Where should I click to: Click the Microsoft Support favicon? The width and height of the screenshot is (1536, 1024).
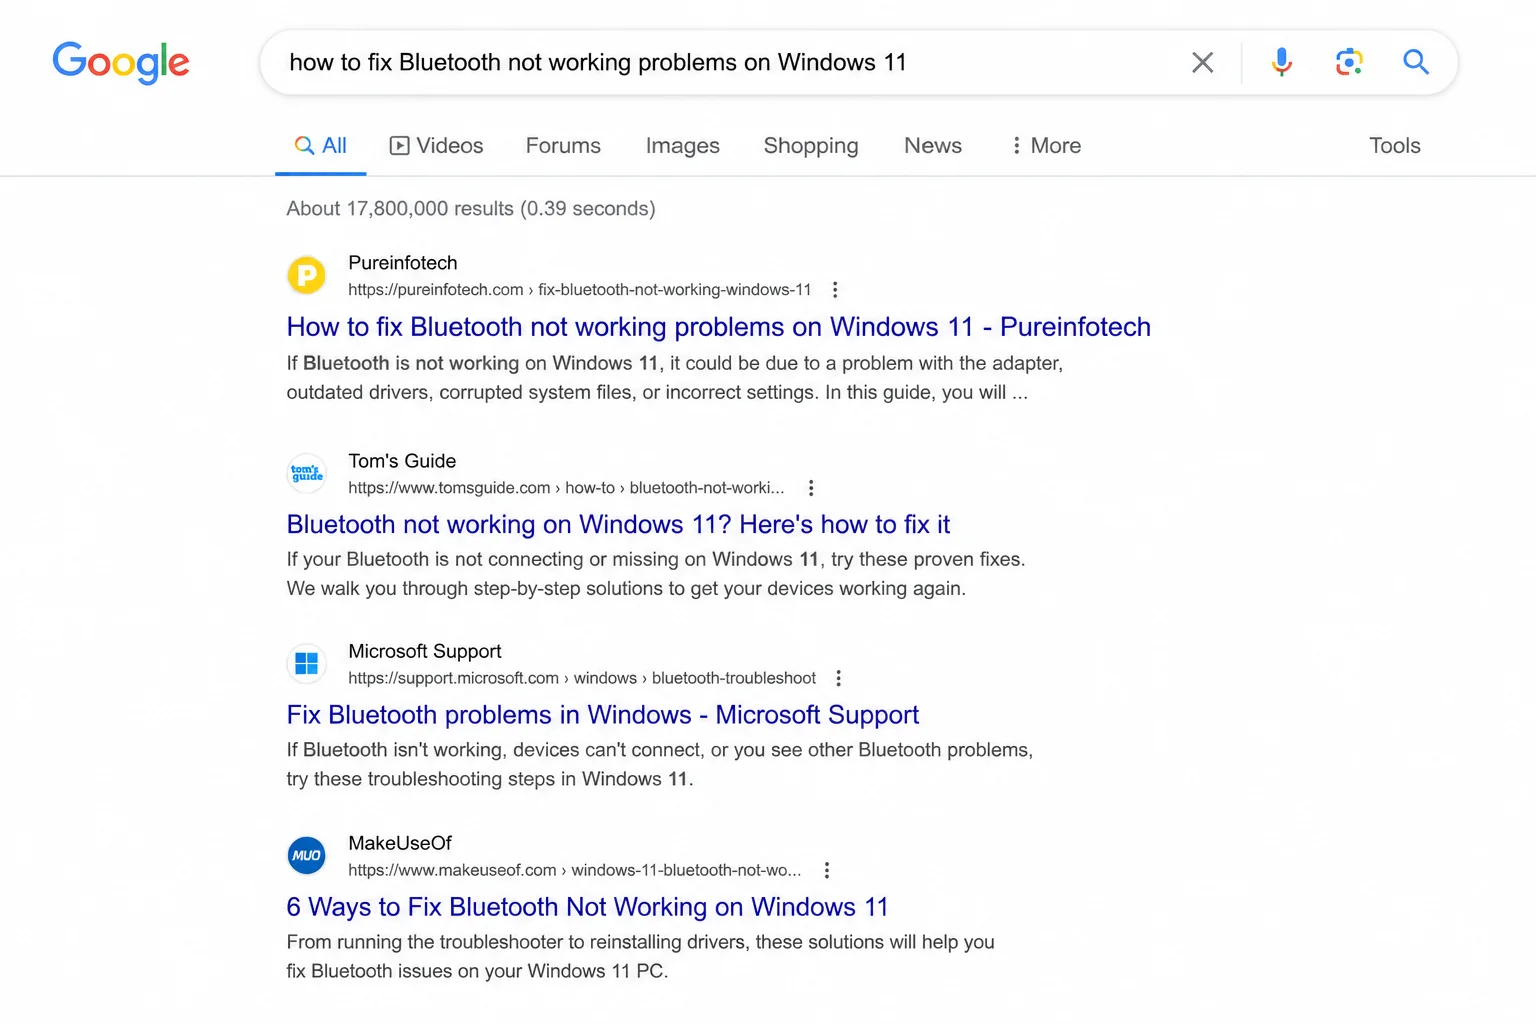pyautogui.click(x=307, y=663)
